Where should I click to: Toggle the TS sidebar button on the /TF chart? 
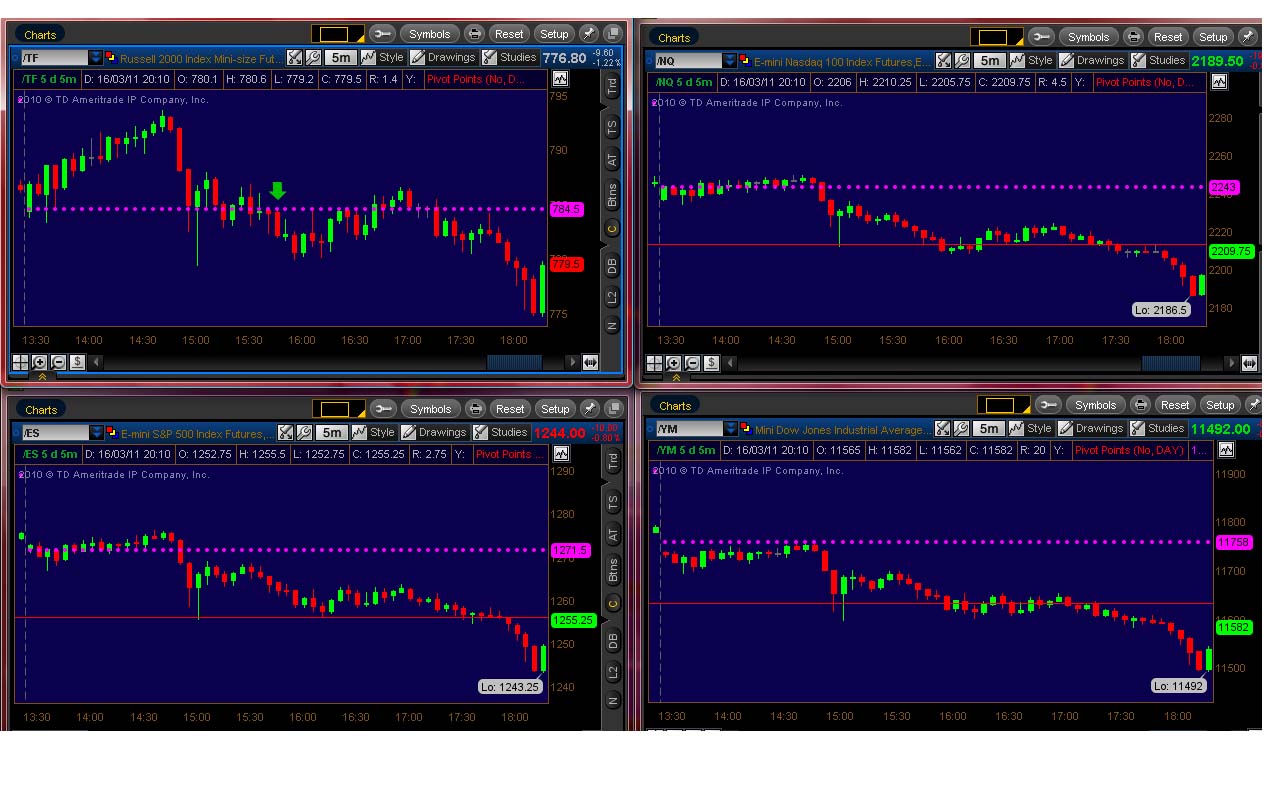(x=612, y=126)
